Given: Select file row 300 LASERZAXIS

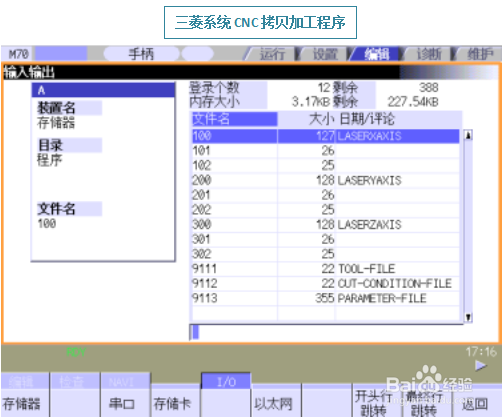Looking at the screenshot, I should point(326,224).
